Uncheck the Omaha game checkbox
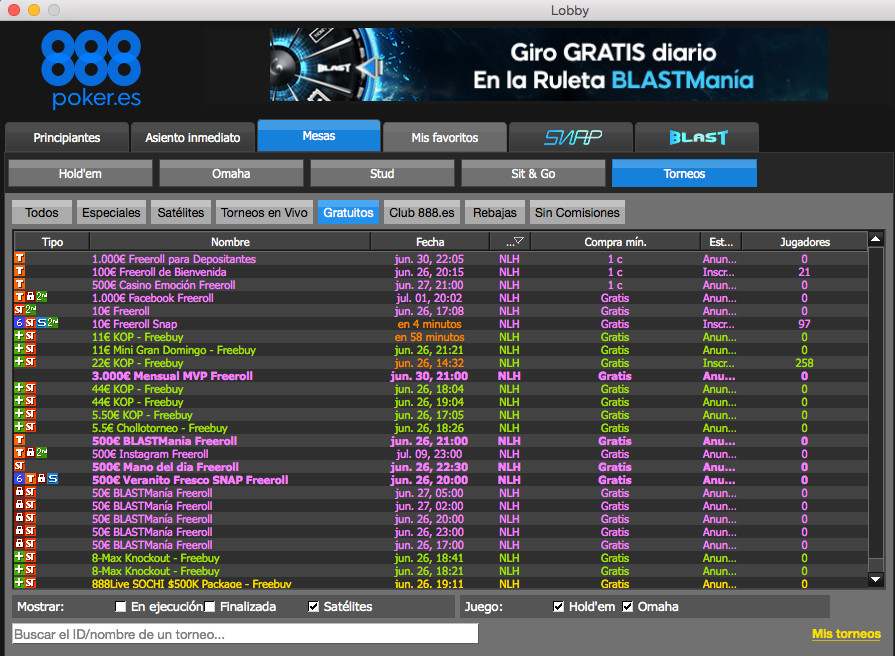The image size is (895, 656). click(x=627, y=606)
